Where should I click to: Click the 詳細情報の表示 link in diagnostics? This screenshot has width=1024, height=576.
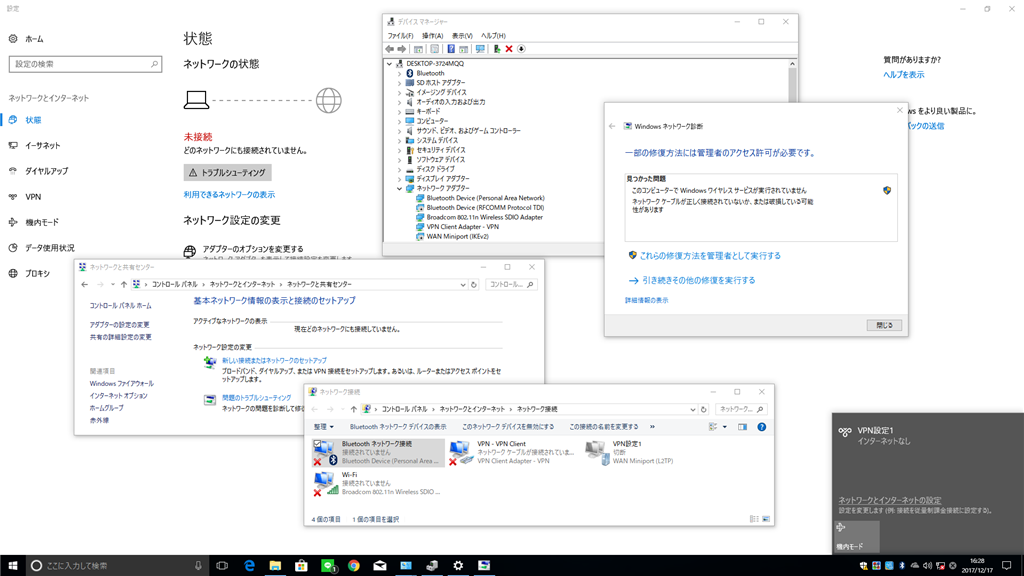pyautogui.click(x=647, y=300)
